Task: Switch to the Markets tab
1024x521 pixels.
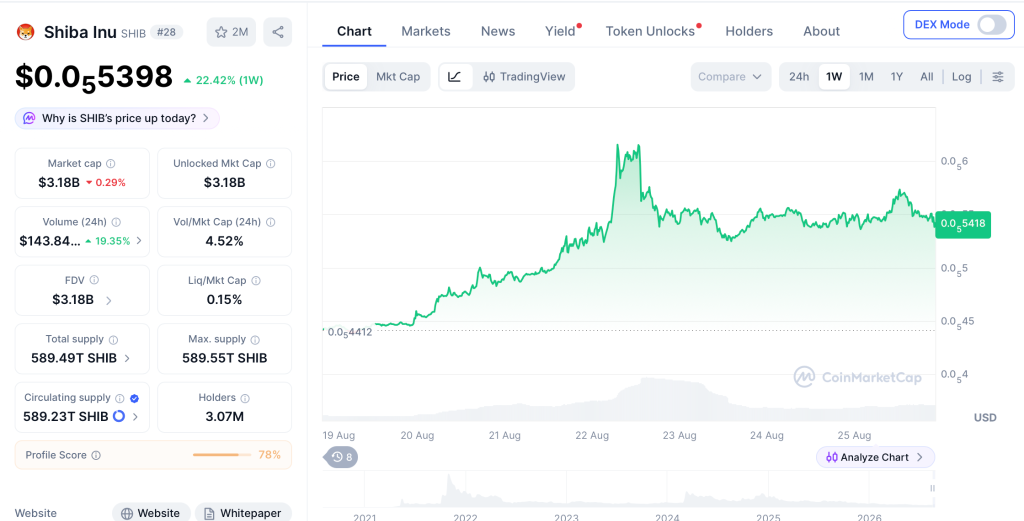Action: (426, 31)
